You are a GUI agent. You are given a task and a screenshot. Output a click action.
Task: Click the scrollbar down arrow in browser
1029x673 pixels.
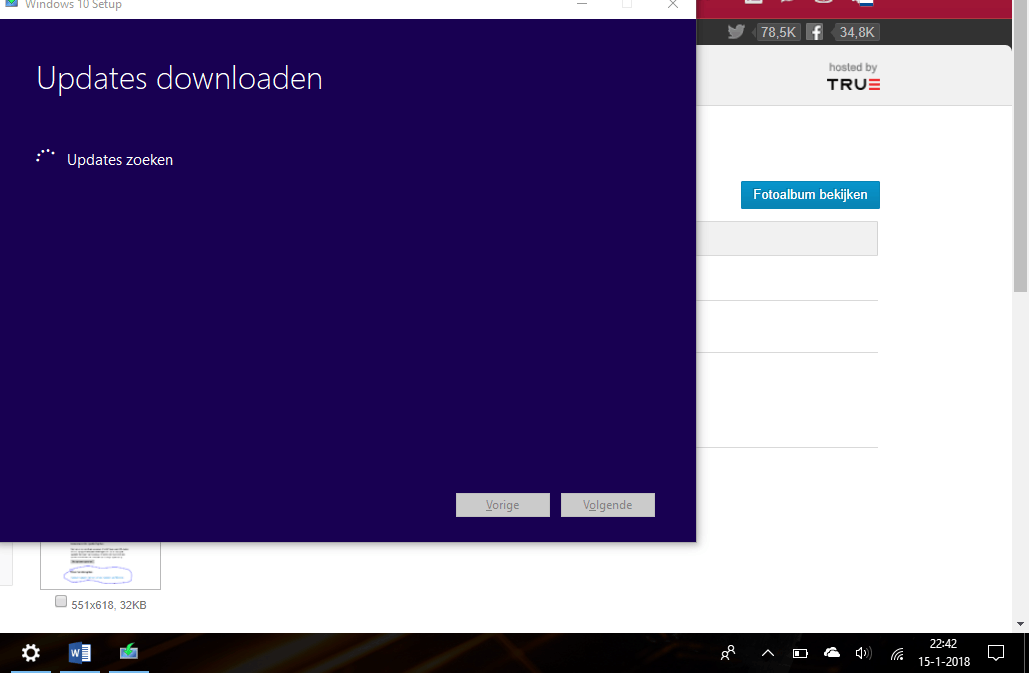1020,624
